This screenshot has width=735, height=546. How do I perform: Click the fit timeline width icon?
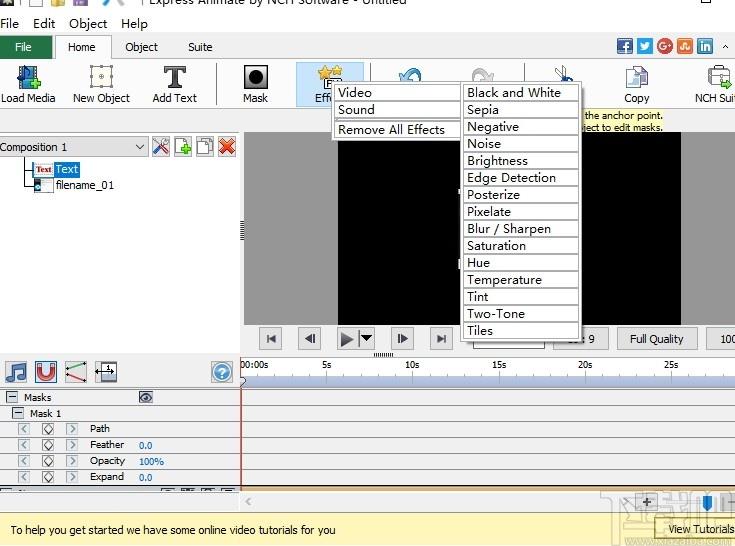click(105, 372)
